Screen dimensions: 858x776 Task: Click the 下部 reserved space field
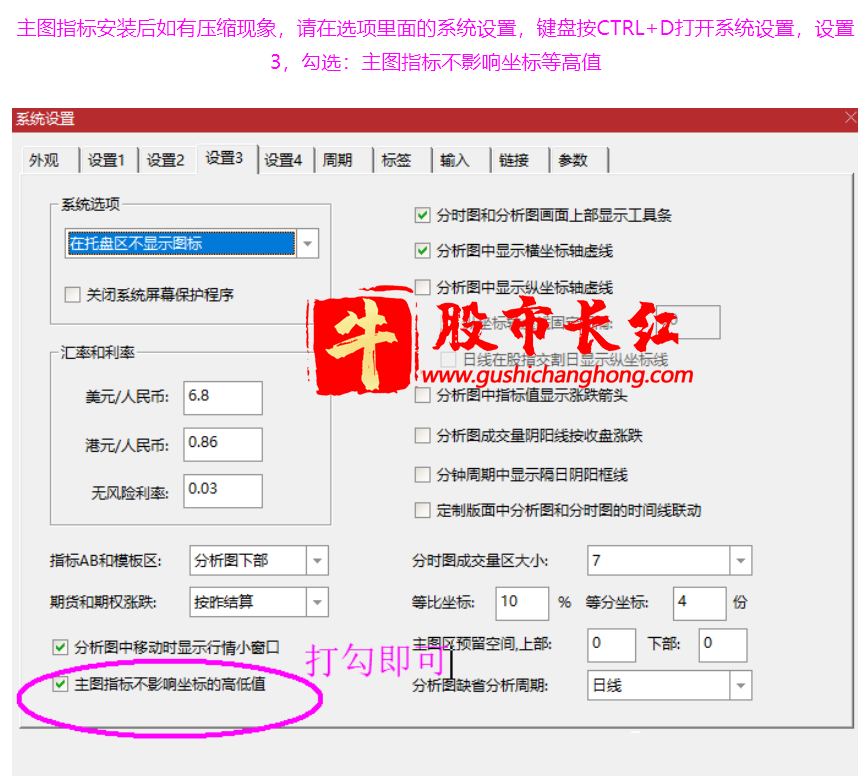point(723,645)
